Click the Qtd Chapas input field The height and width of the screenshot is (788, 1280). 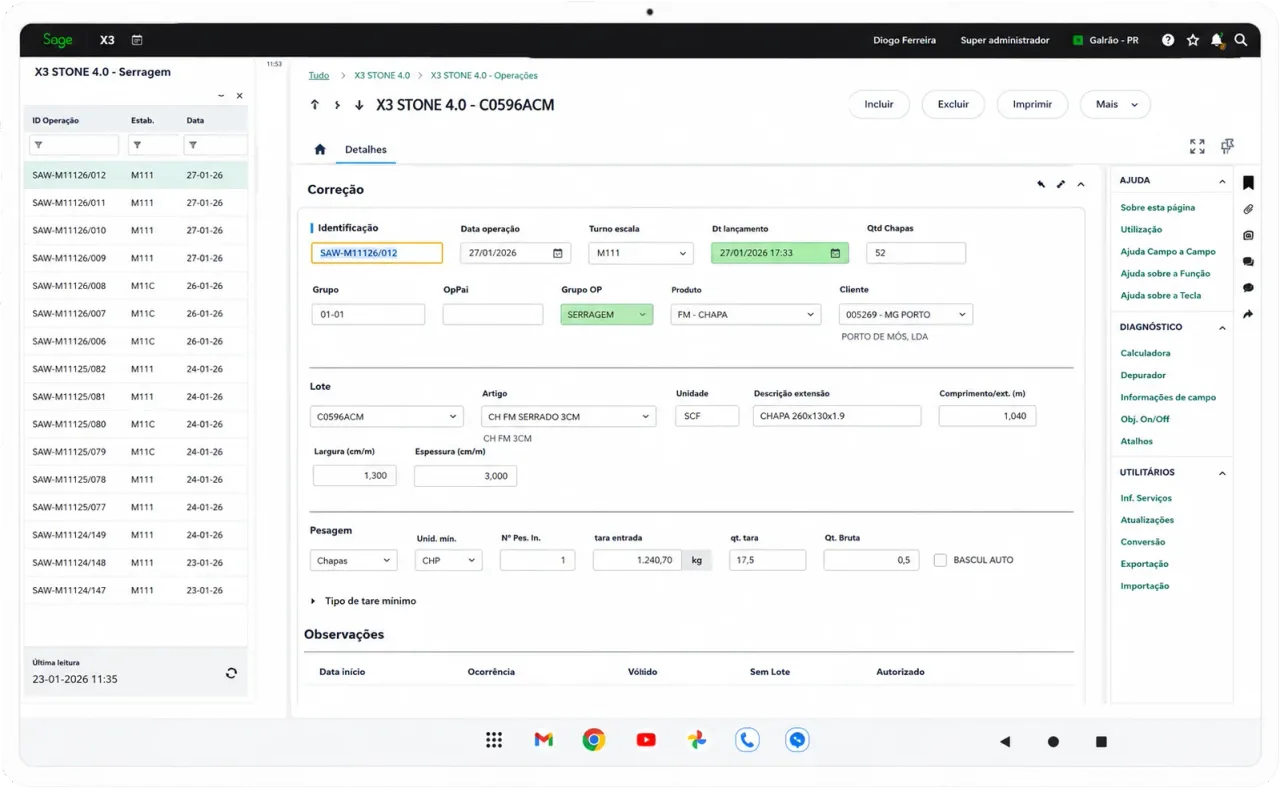(916, 253)
